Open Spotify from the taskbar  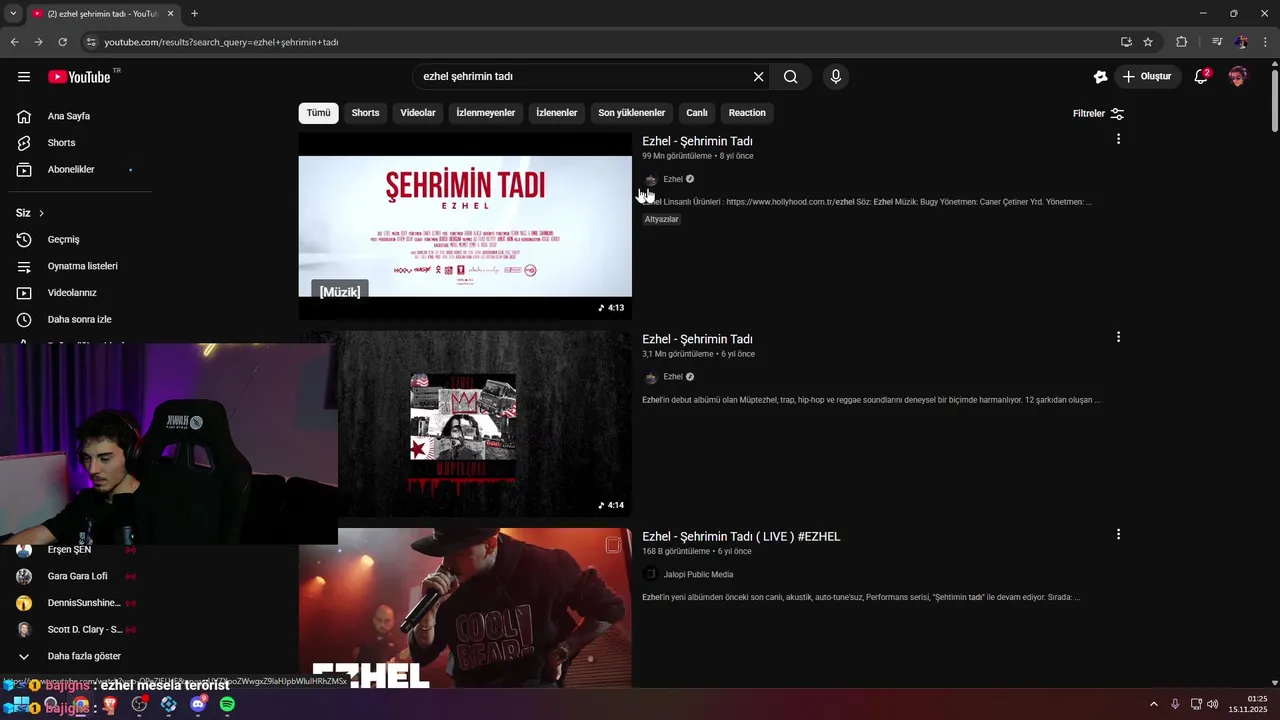[227, 704]
